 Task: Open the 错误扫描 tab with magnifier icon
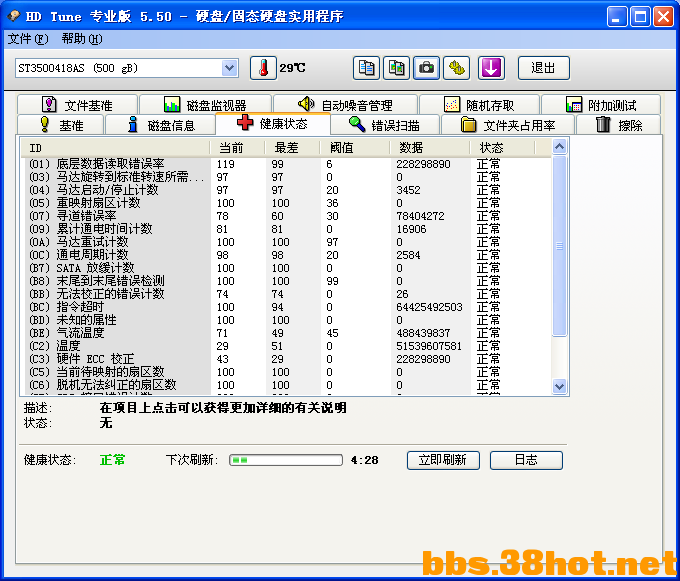(386, 125)
